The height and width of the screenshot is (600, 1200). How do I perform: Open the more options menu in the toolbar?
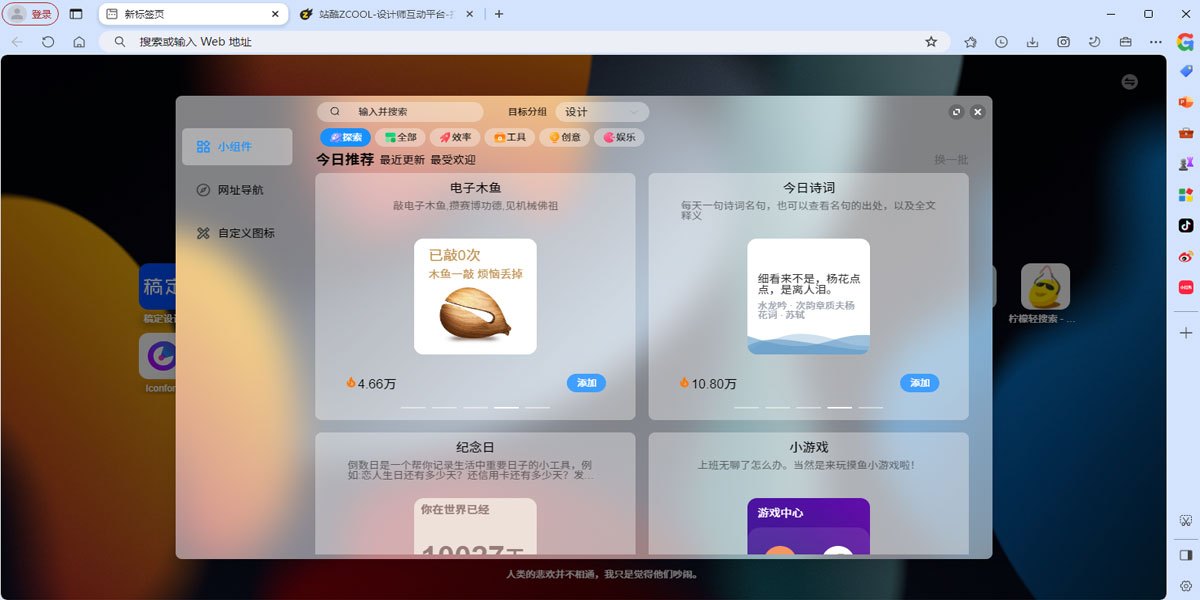(x=1157, y=42)
